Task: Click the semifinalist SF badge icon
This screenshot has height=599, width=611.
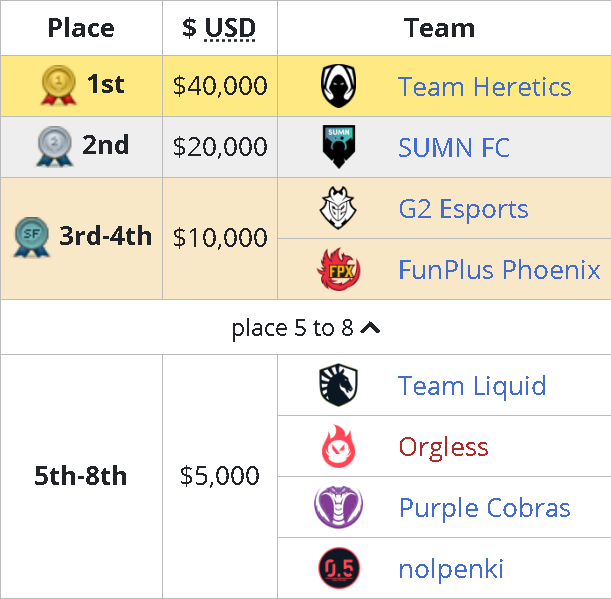Action: tap(32, 238)
